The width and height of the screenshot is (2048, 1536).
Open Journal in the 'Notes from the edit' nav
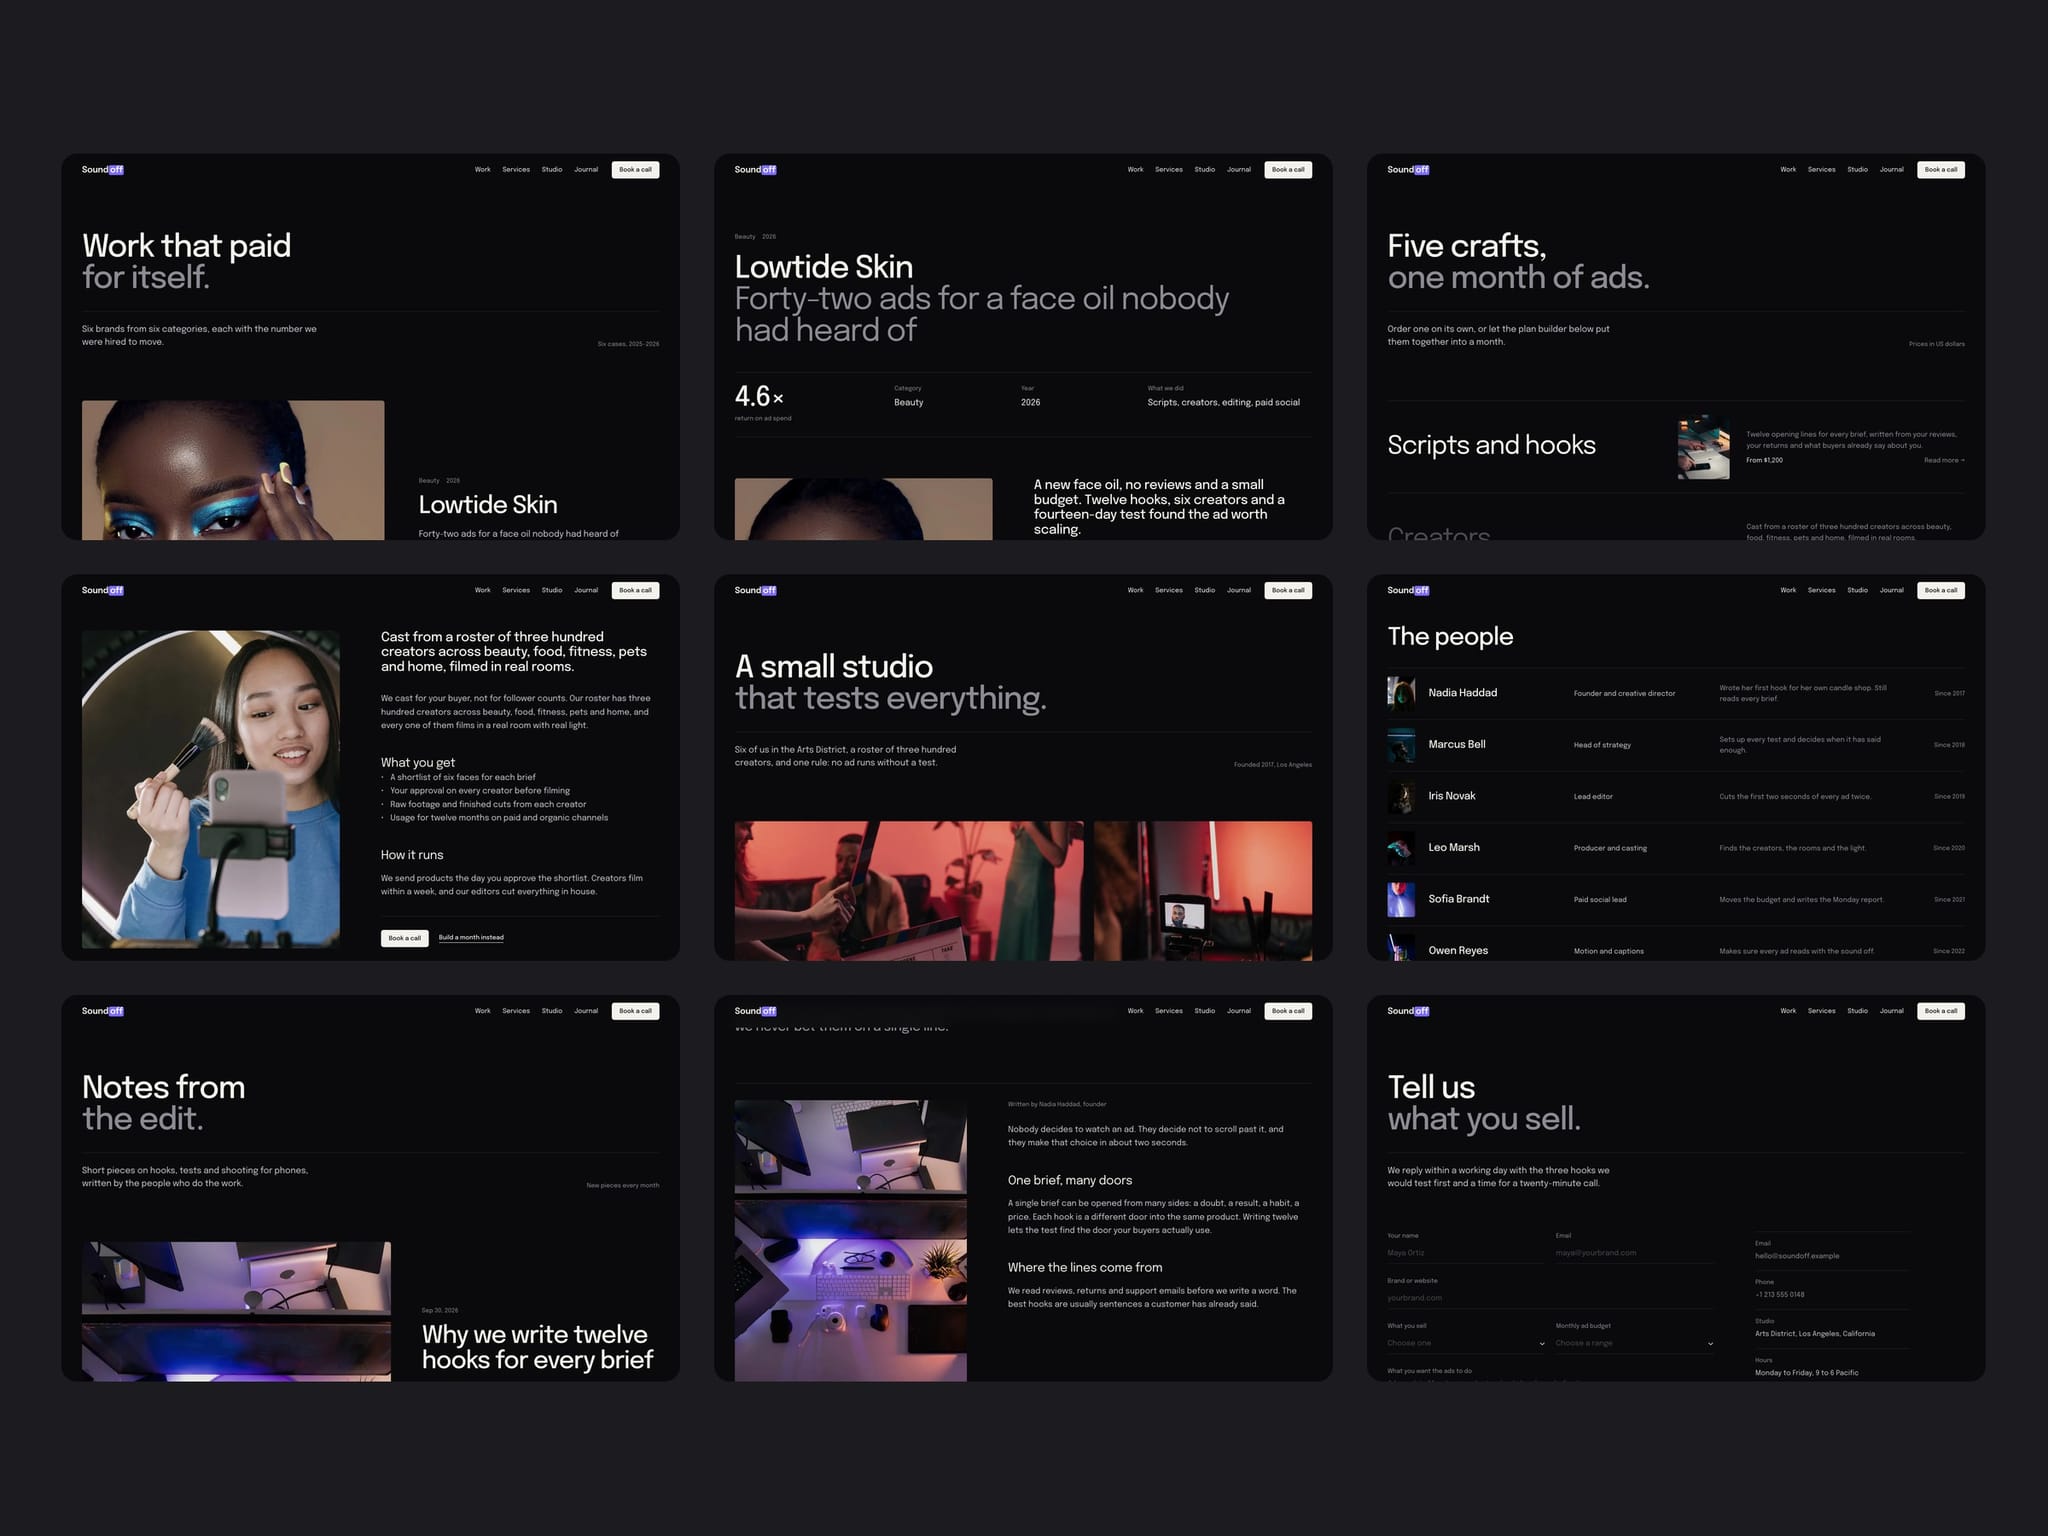pyautogui.click(x=586, y=1011)
